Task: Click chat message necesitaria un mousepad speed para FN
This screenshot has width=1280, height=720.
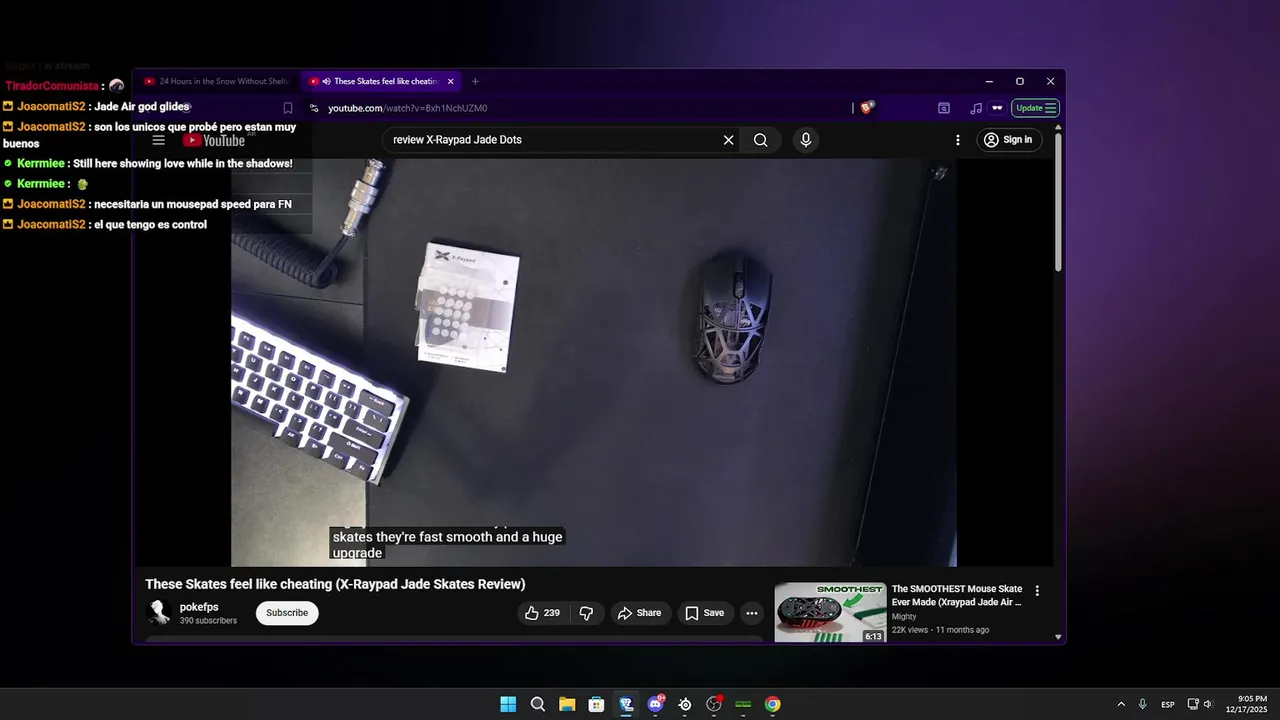Action: coord(193,204)
